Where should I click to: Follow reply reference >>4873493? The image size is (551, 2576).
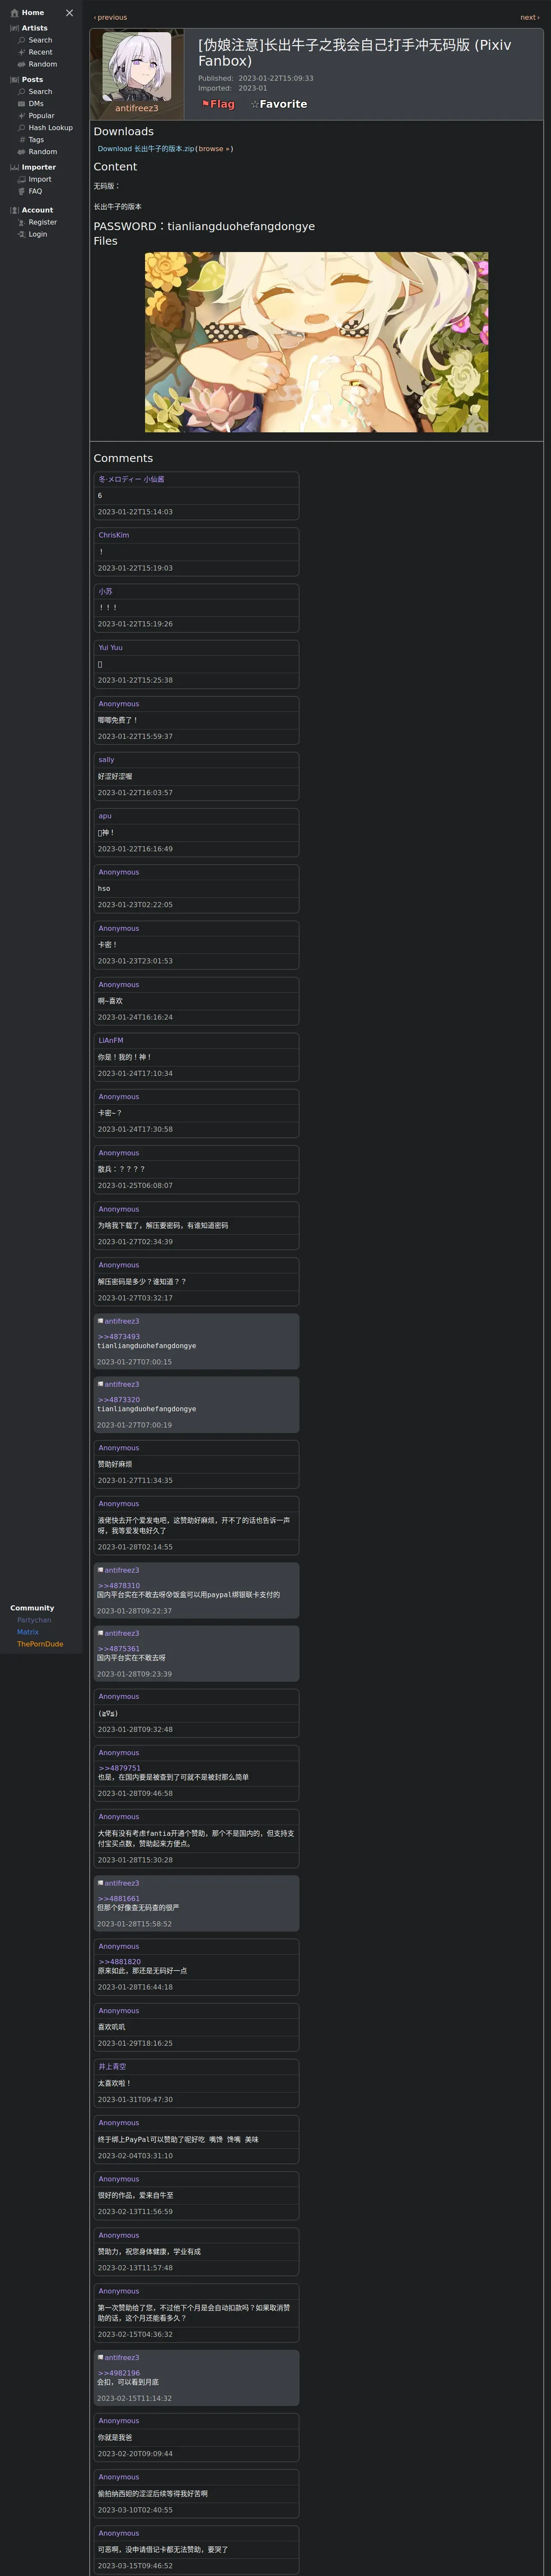119,1336
